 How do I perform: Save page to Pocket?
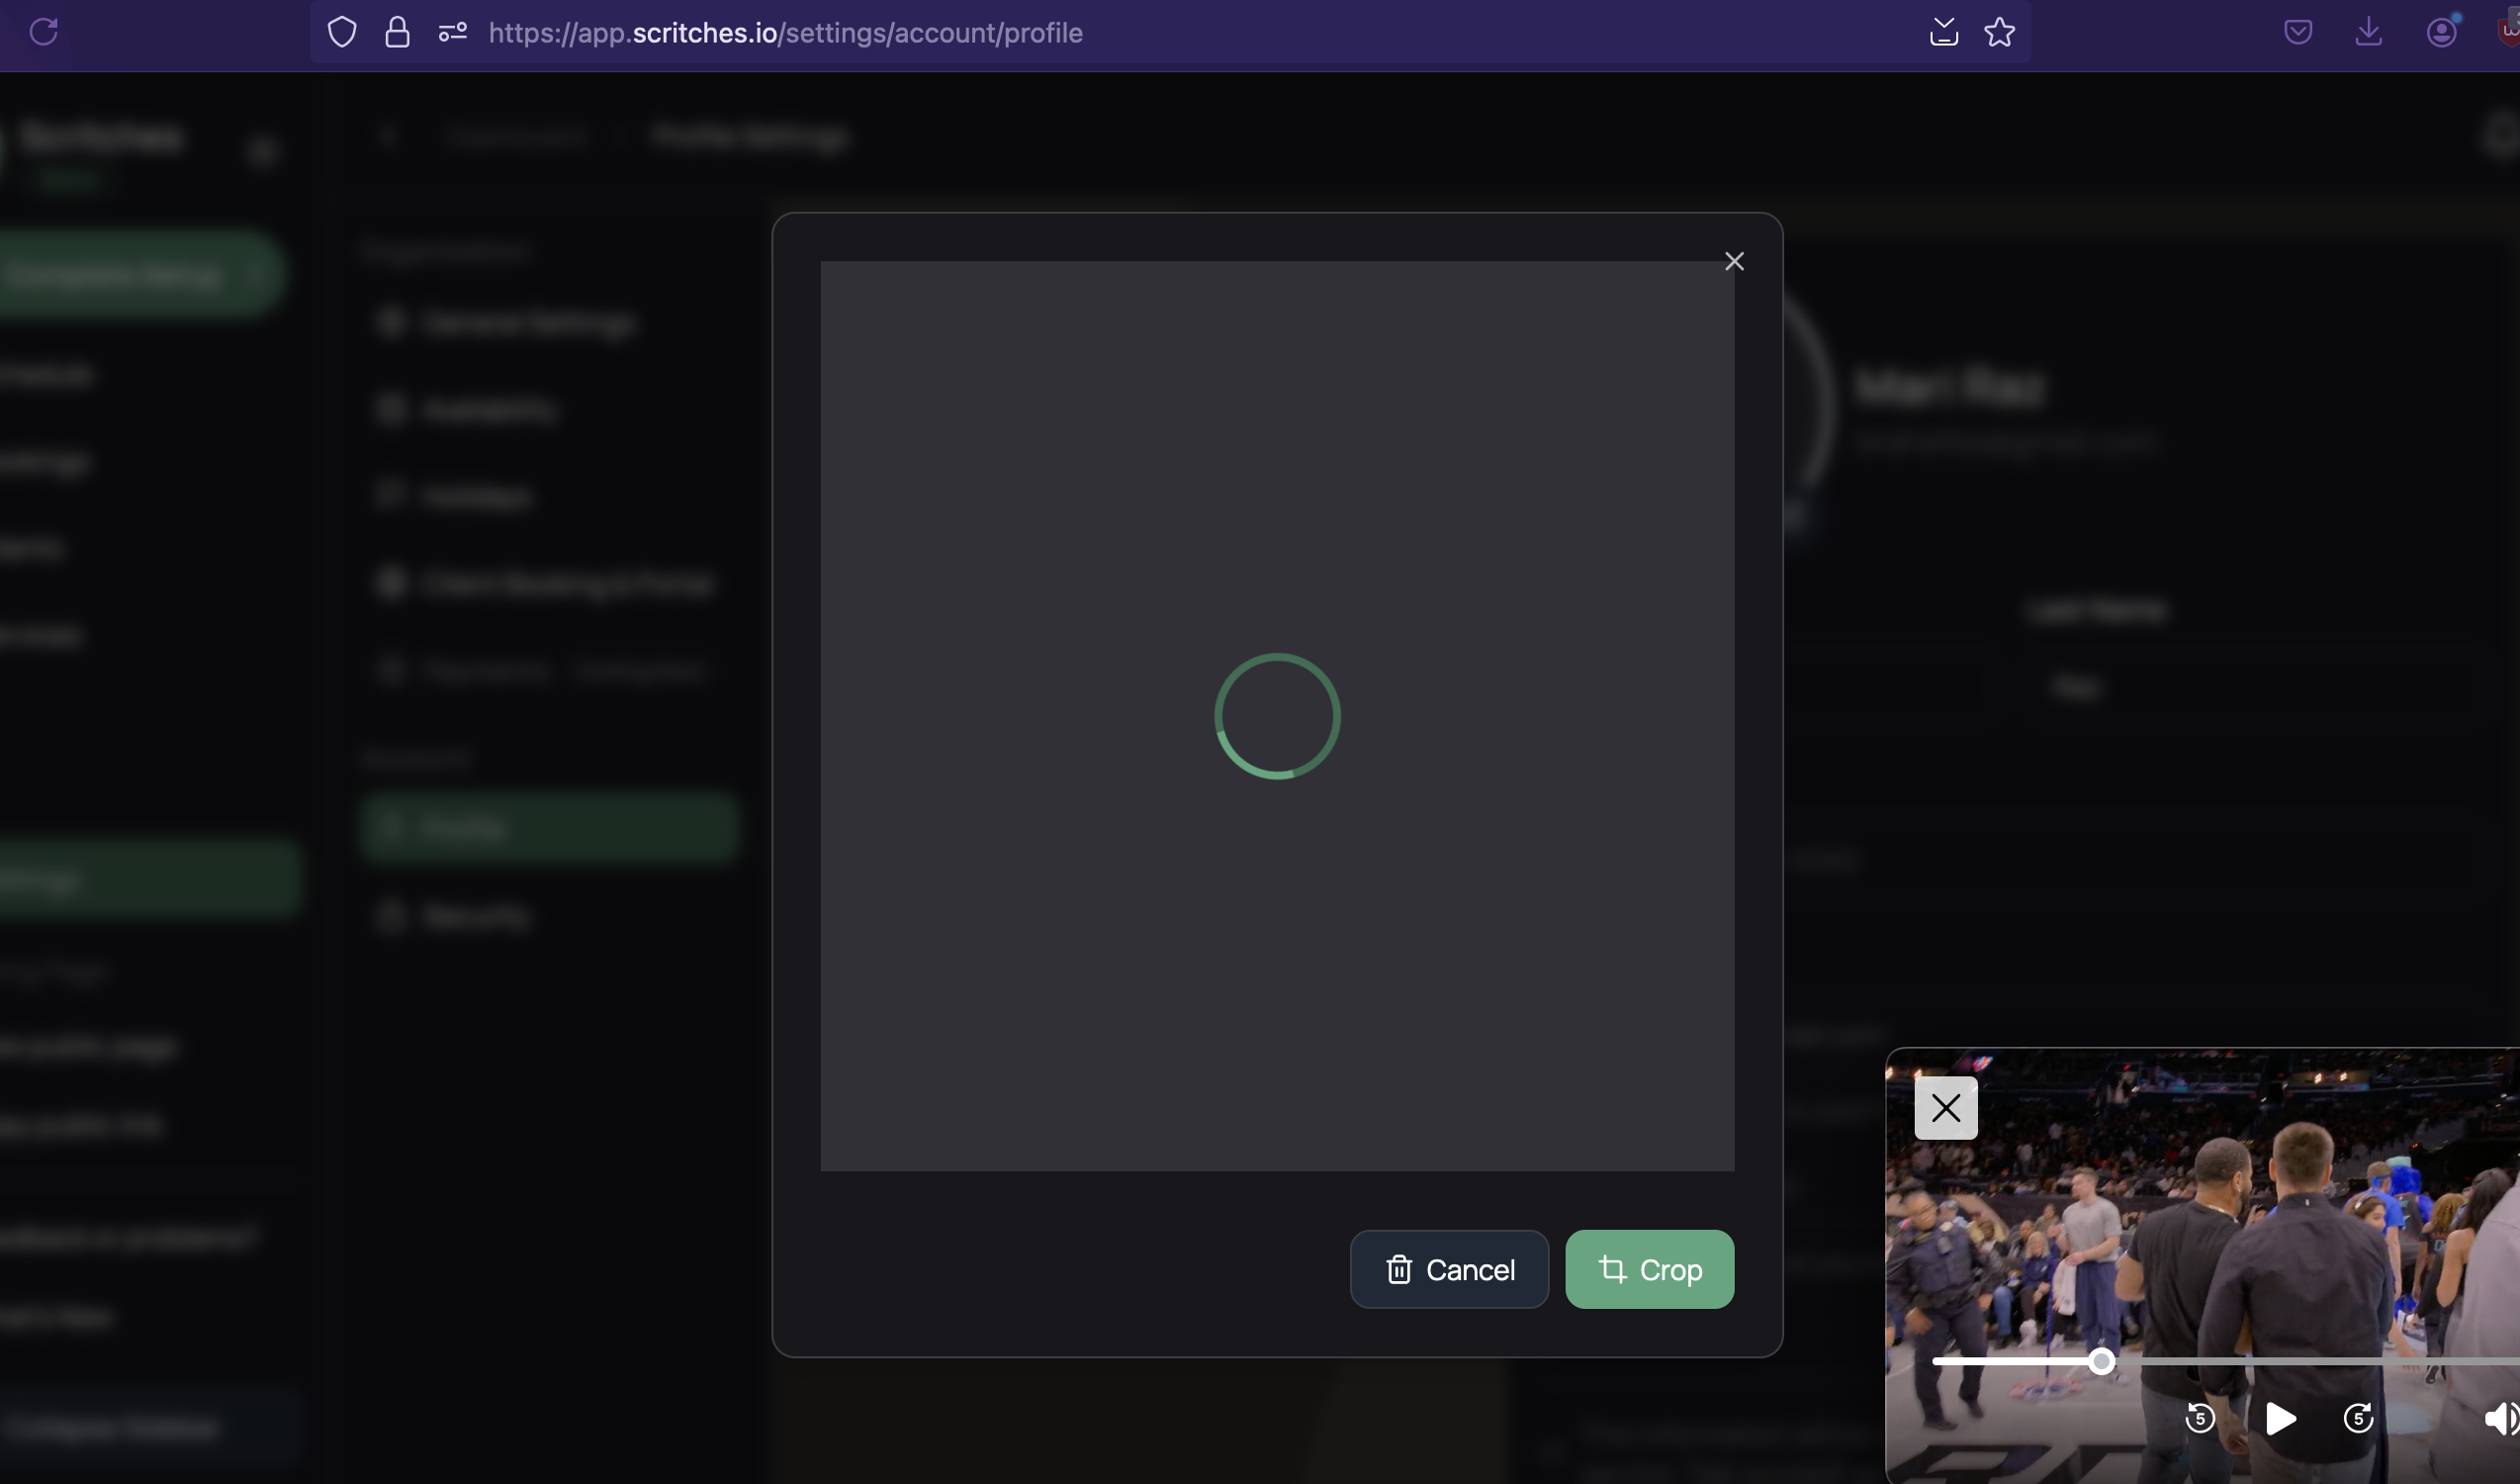click(x=2297, y=32)
